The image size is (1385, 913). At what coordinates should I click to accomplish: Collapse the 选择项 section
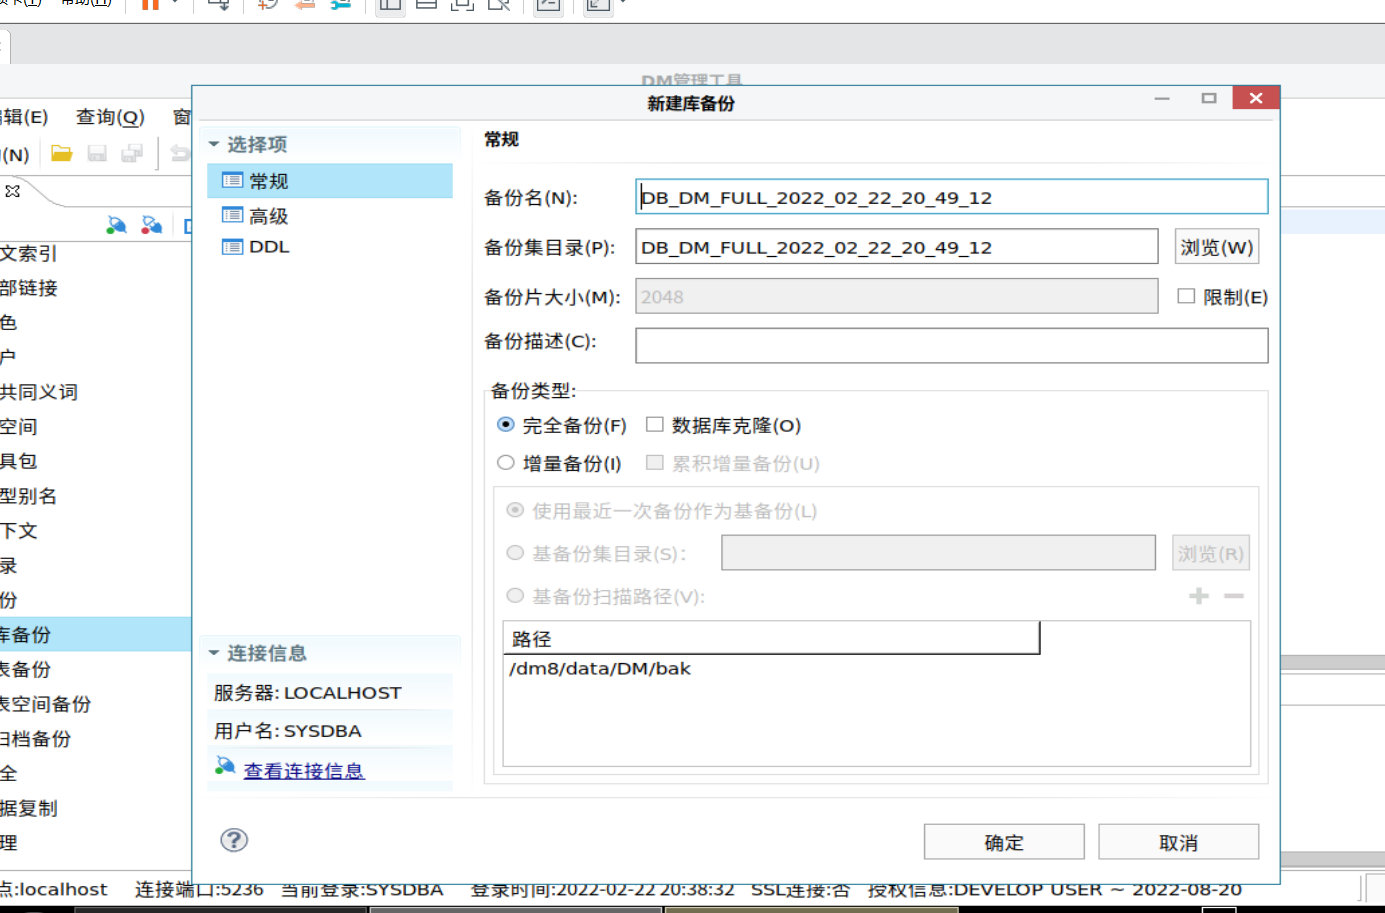pyautogui.click(x=214, y=144)
